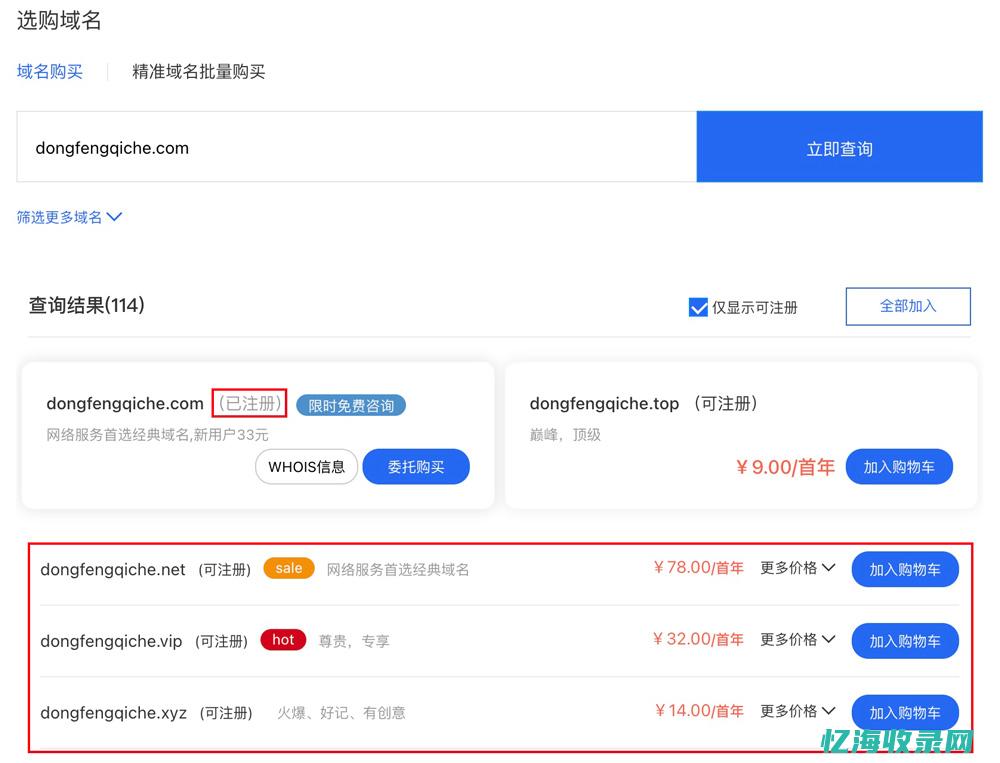Click inside the domain search input field
Viewport: 1000px width, 763px height.
point(350,146)
